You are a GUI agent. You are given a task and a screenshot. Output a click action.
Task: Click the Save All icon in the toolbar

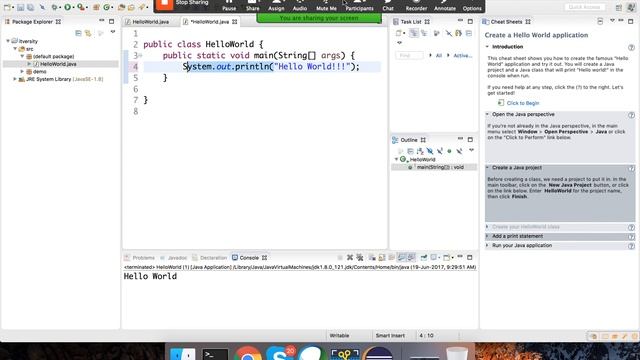(30, 7)
